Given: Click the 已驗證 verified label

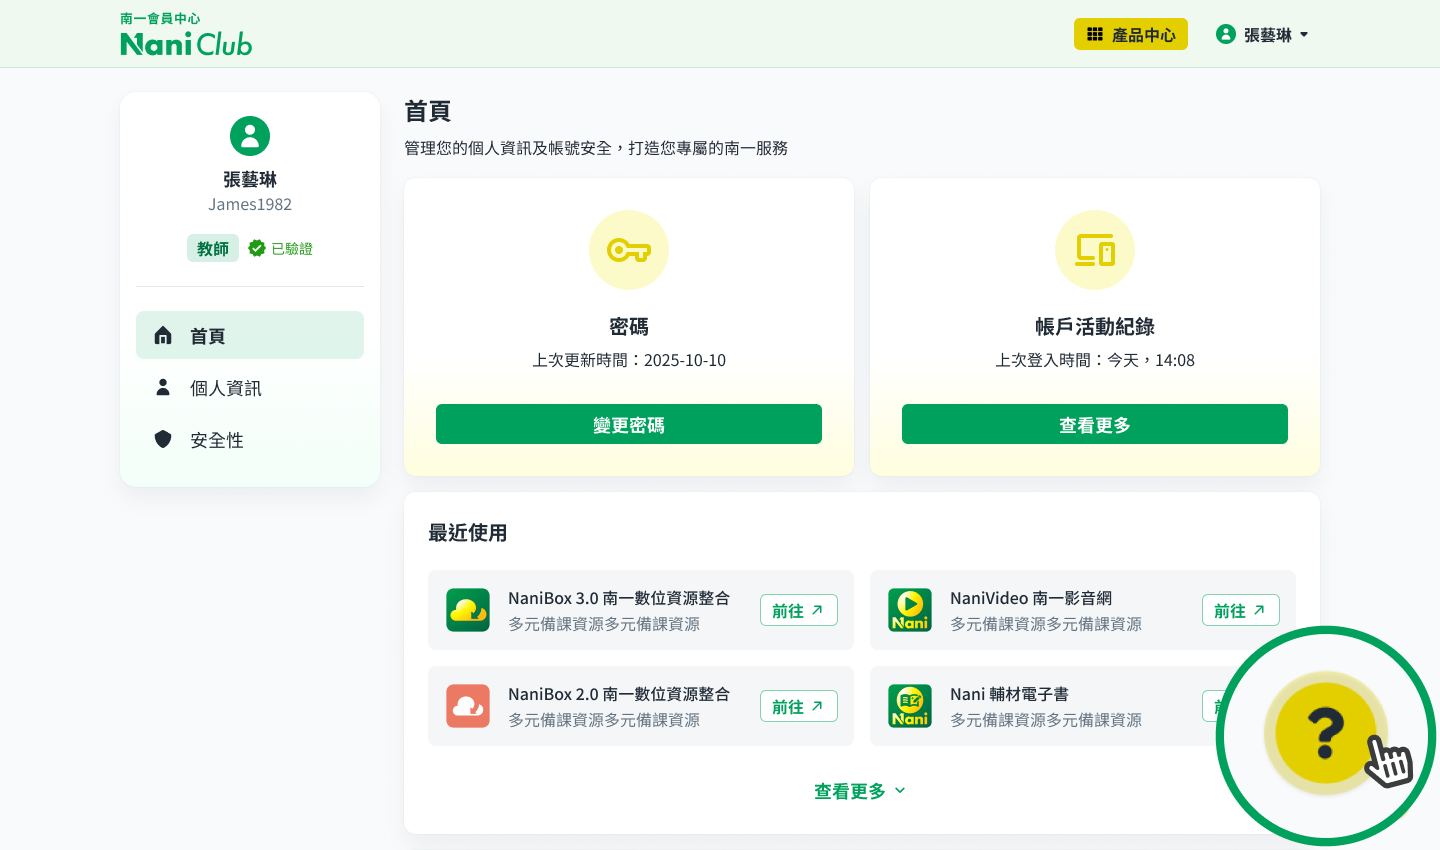Looking at the screenshot, I should tap(292, 248).
